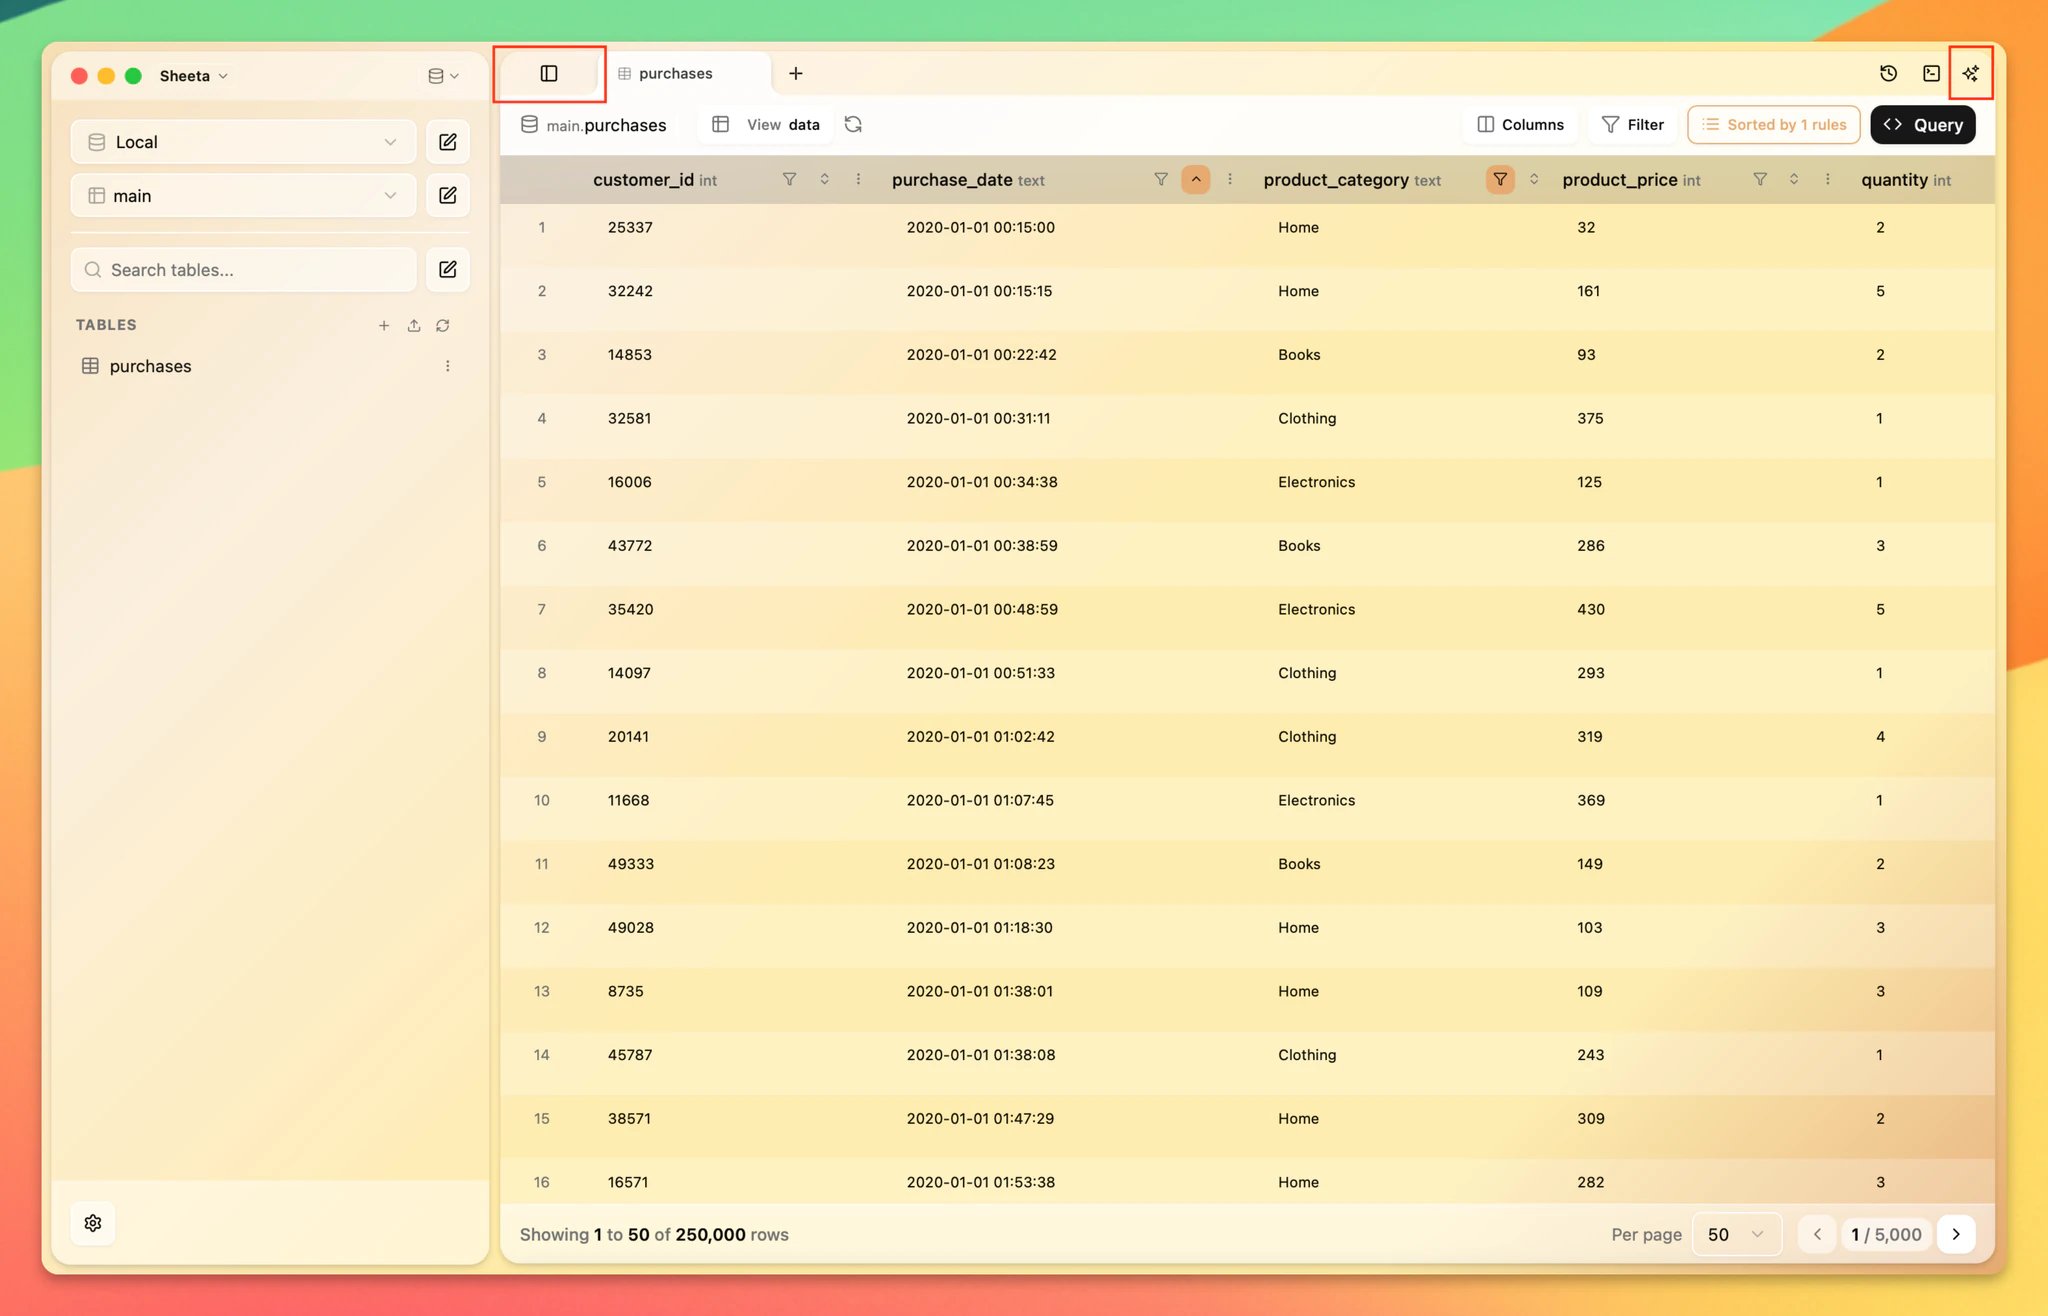Toggle the sidebar panel icon
The image size is (2048, 1316).
pyautogui.click(x=549, y=74)
